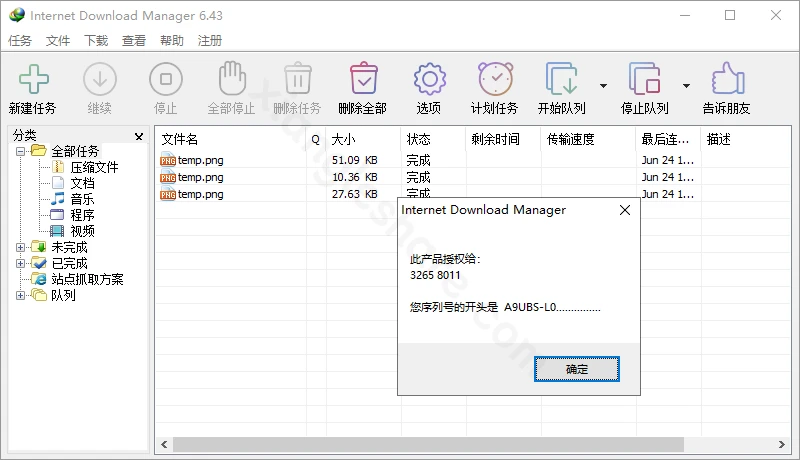Open the 注册 menu
This screenshot has width=800, height=460.
pos(210,40)
